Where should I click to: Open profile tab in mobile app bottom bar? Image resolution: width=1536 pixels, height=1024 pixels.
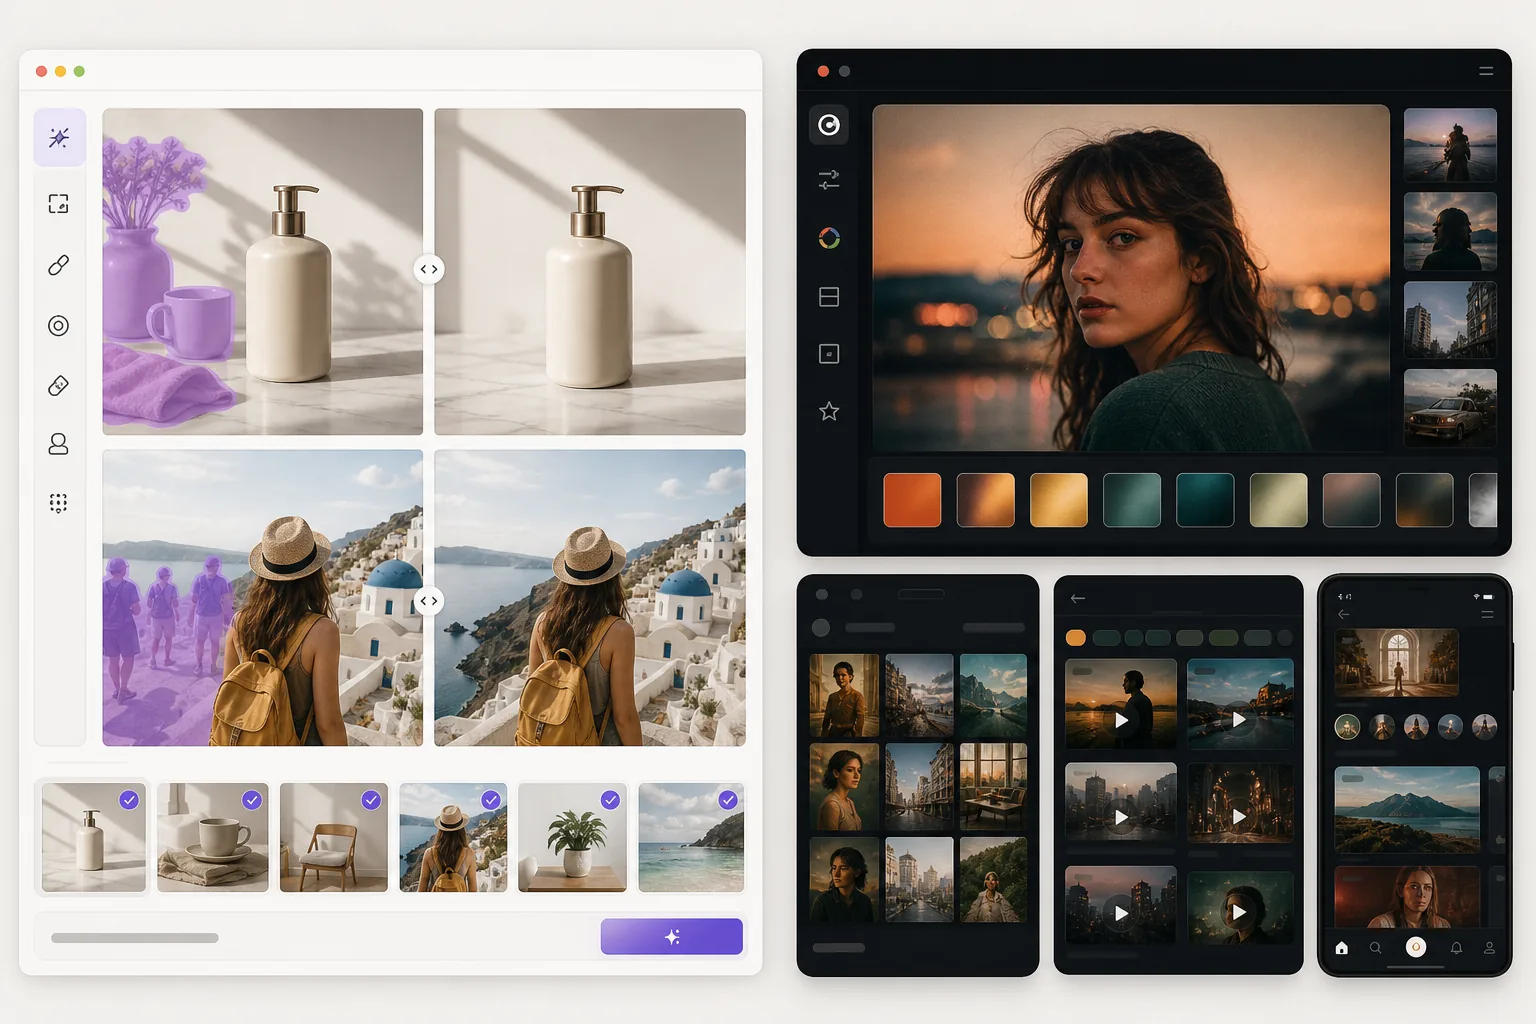(x=1490, y=948)
